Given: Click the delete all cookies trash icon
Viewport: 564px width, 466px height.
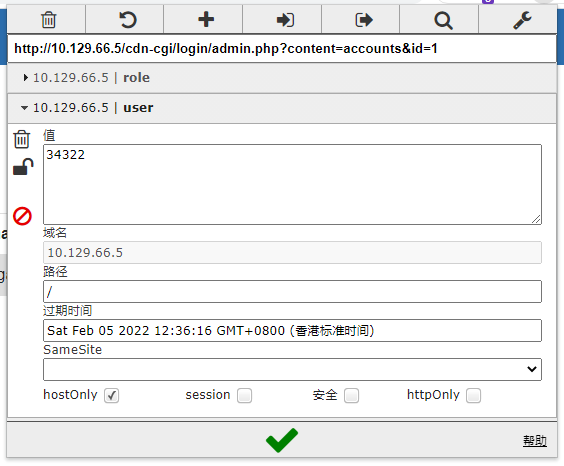Looking at the screenshot, I should point(48,20).
